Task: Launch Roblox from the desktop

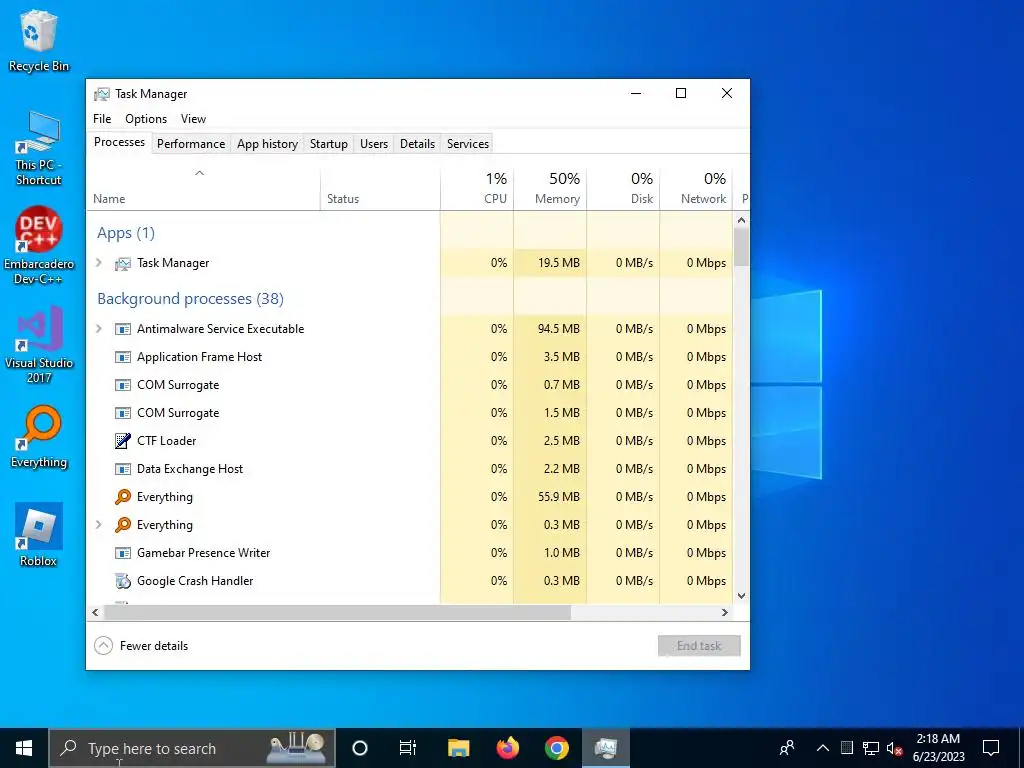Action: click(x=39, y=534)
